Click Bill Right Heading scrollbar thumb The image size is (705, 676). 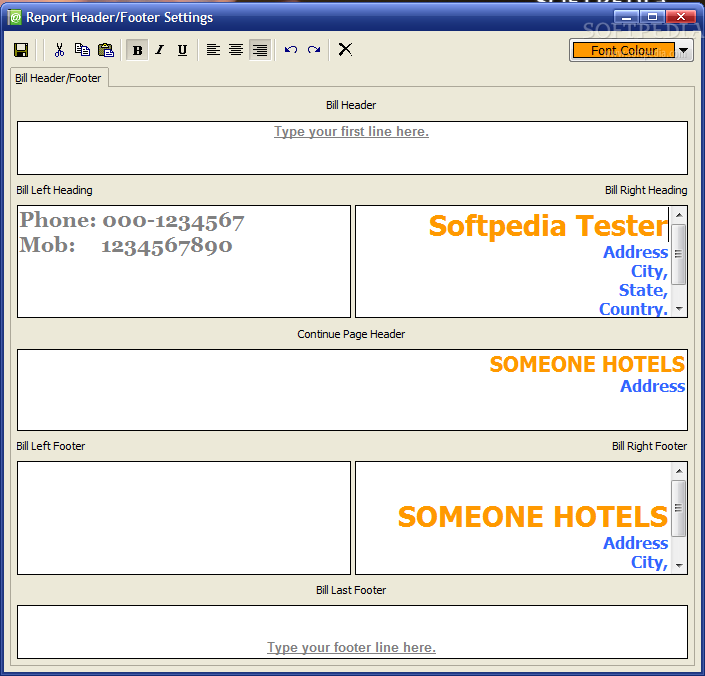click(678, 254)
